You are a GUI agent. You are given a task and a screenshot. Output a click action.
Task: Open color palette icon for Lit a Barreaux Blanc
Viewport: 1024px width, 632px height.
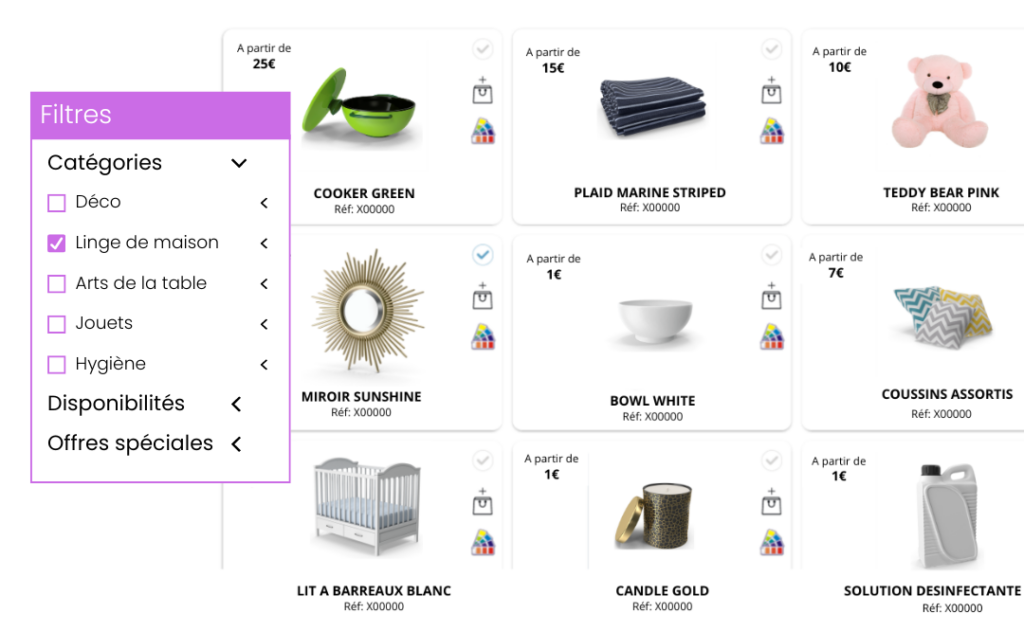coord(483,542)
